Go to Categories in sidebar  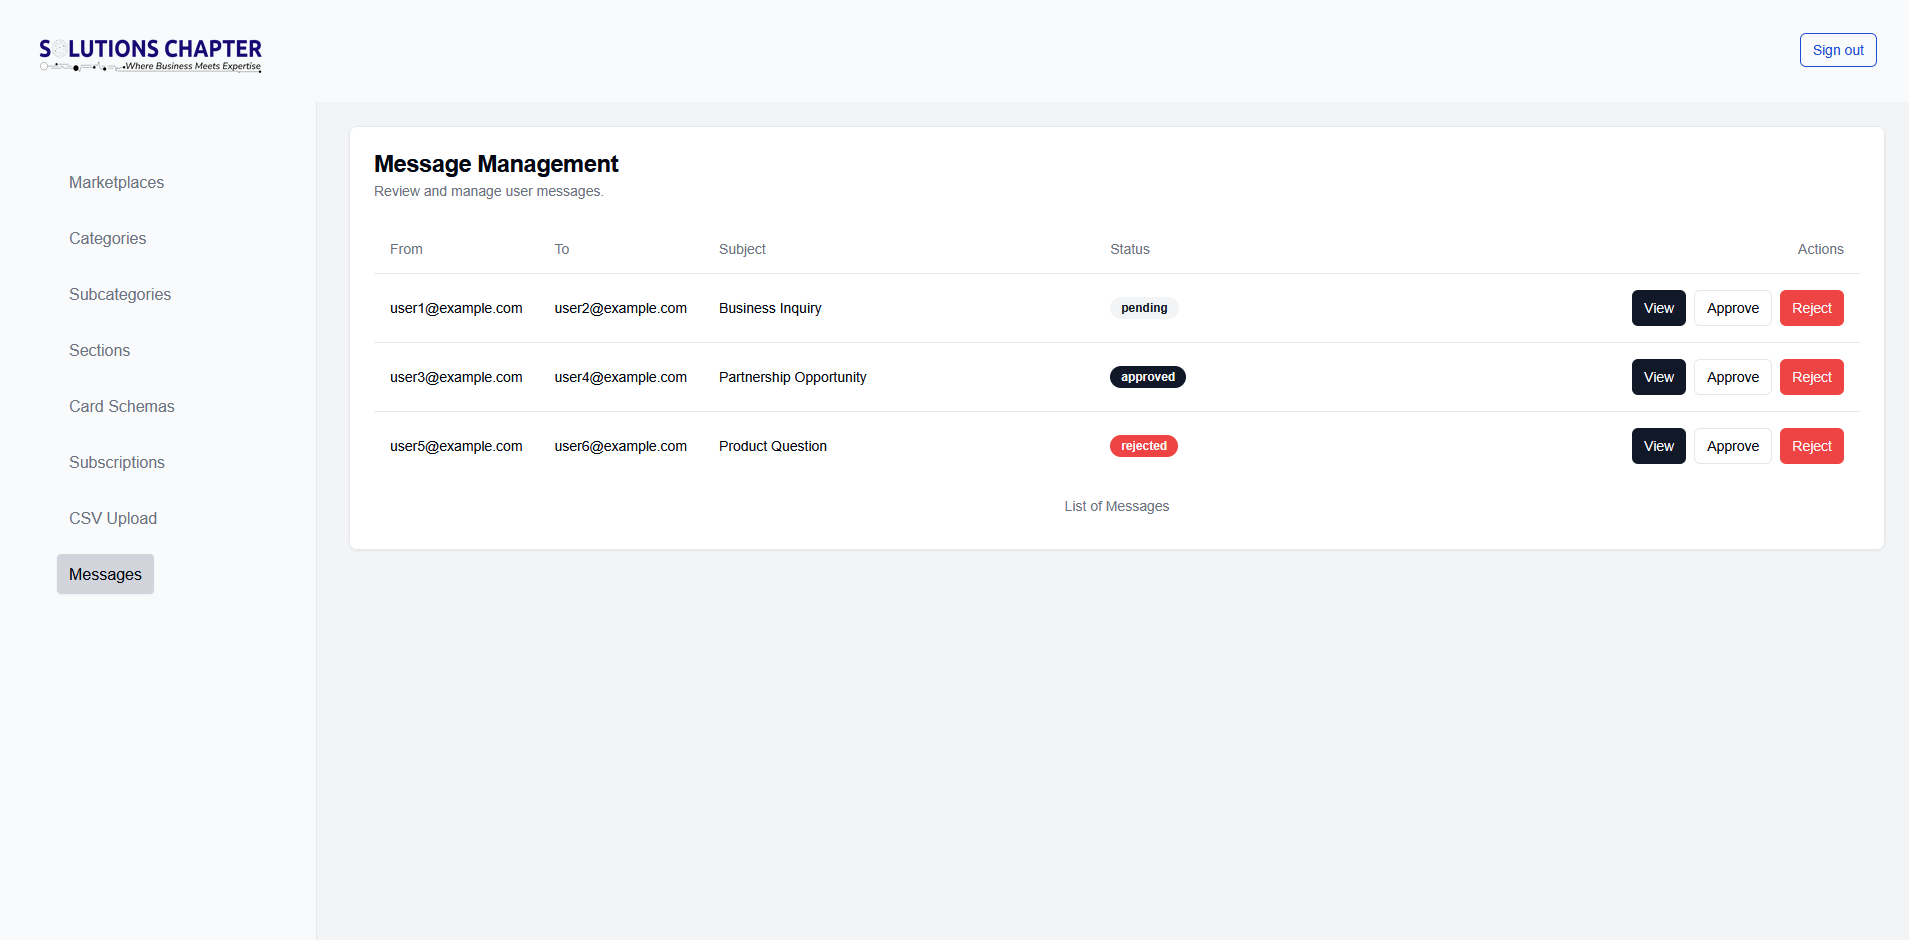[107, 238]
